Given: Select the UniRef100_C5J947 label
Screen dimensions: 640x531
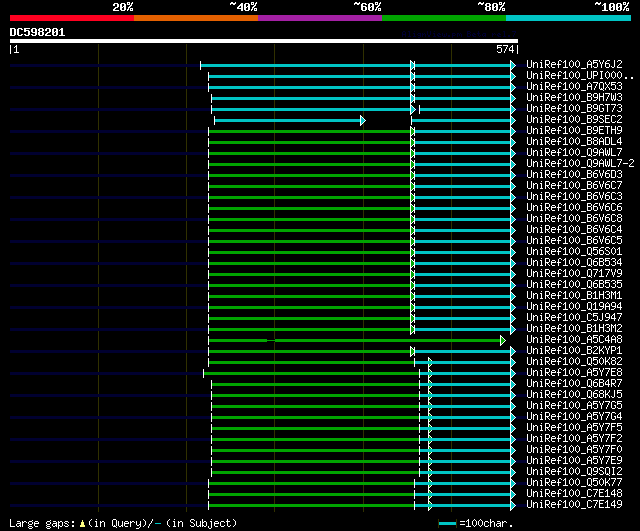Looking at the screenshot, I should pyautogui.click(x=574, y=318).
